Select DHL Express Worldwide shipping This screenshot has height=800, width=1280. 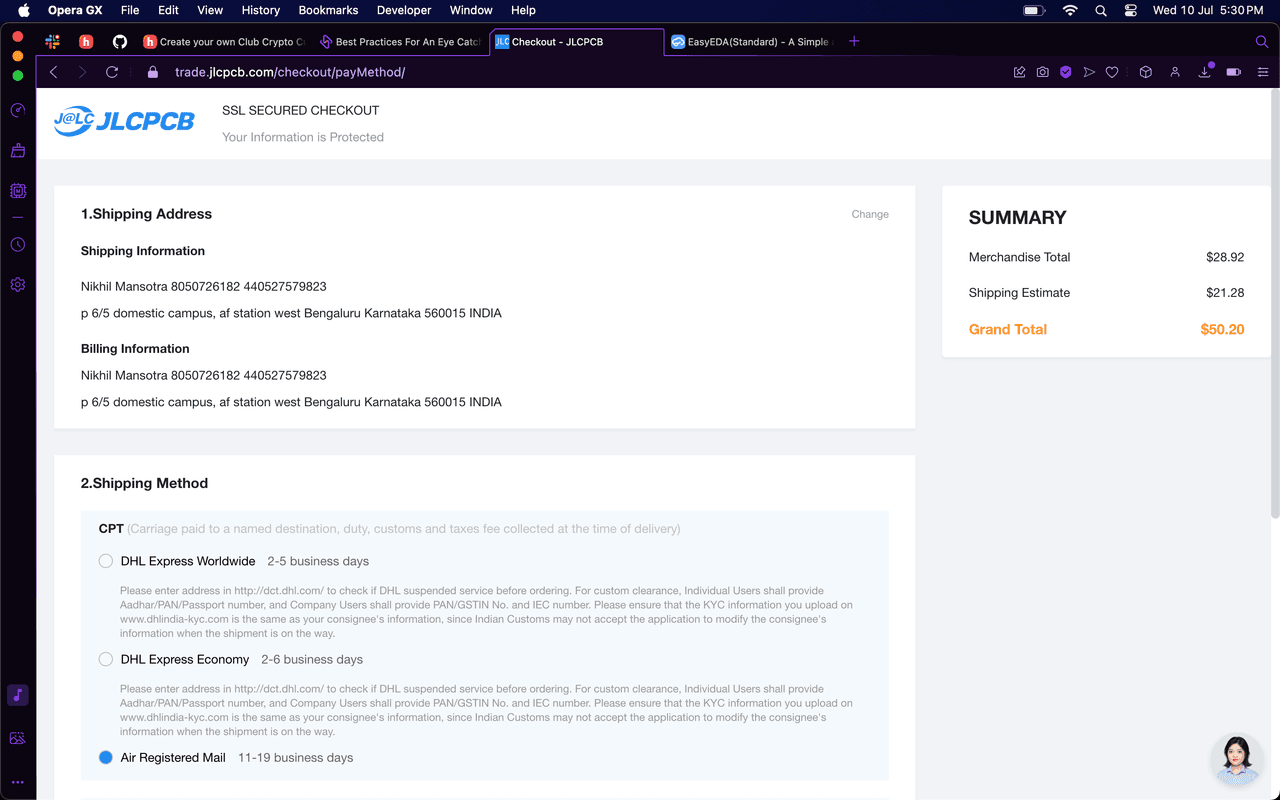(106, 561)
